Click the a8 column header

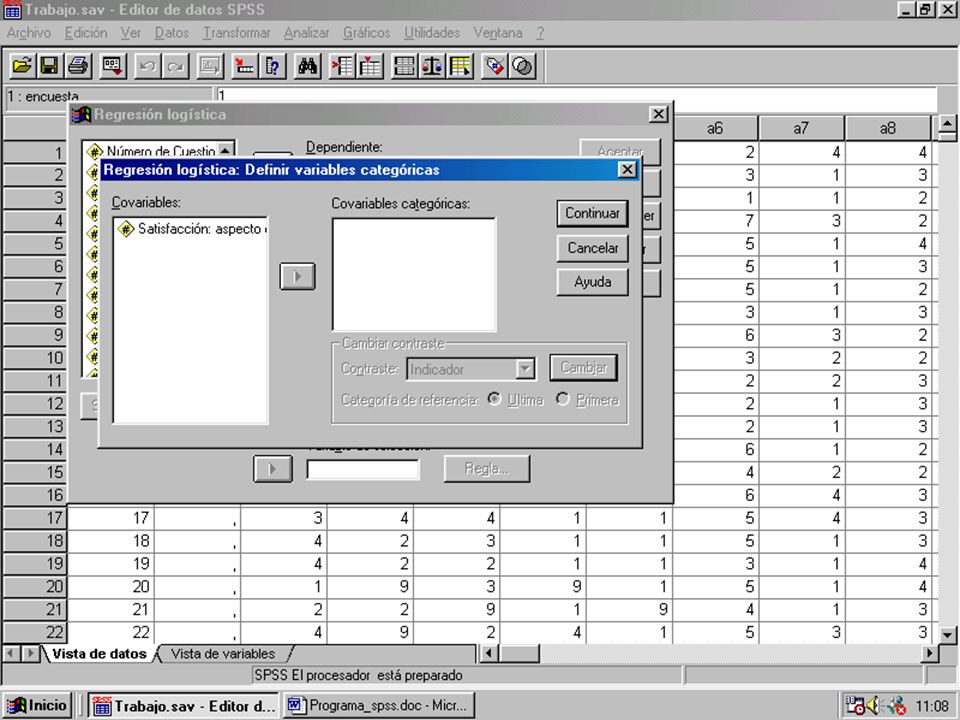pos(888,128)
